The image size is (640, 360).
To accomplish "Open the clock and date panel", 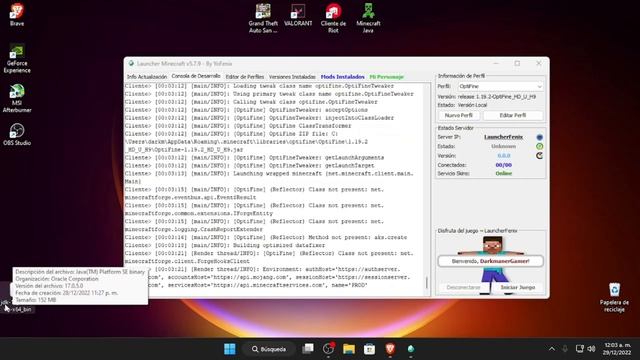I will (x=617, y=349).
